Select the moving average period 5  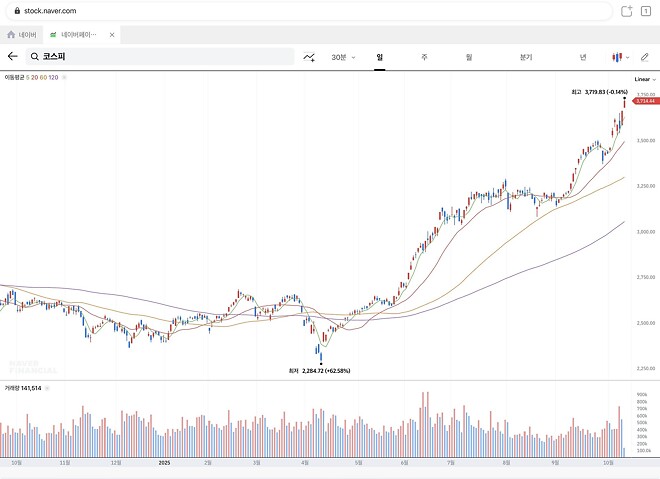click(x=27, y=77)
